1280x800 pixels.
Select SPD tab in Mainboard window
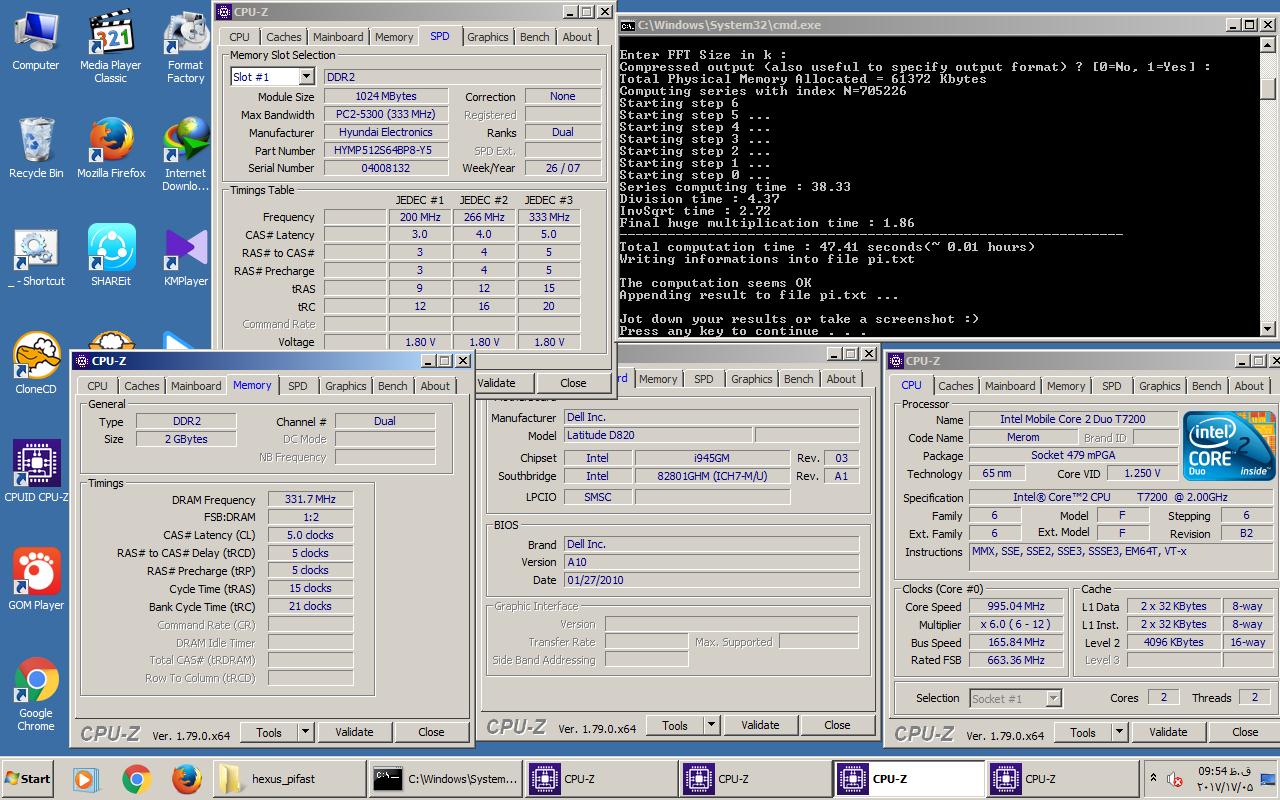click(x=704, y=379)
